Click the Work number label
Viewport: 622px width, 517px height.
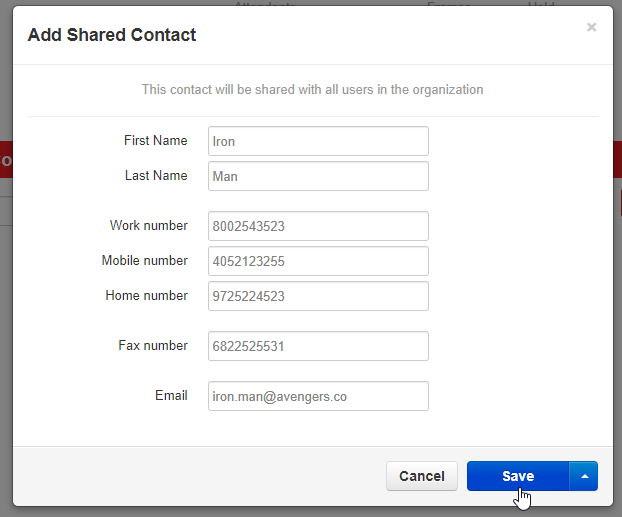click(x=148, y=226)
